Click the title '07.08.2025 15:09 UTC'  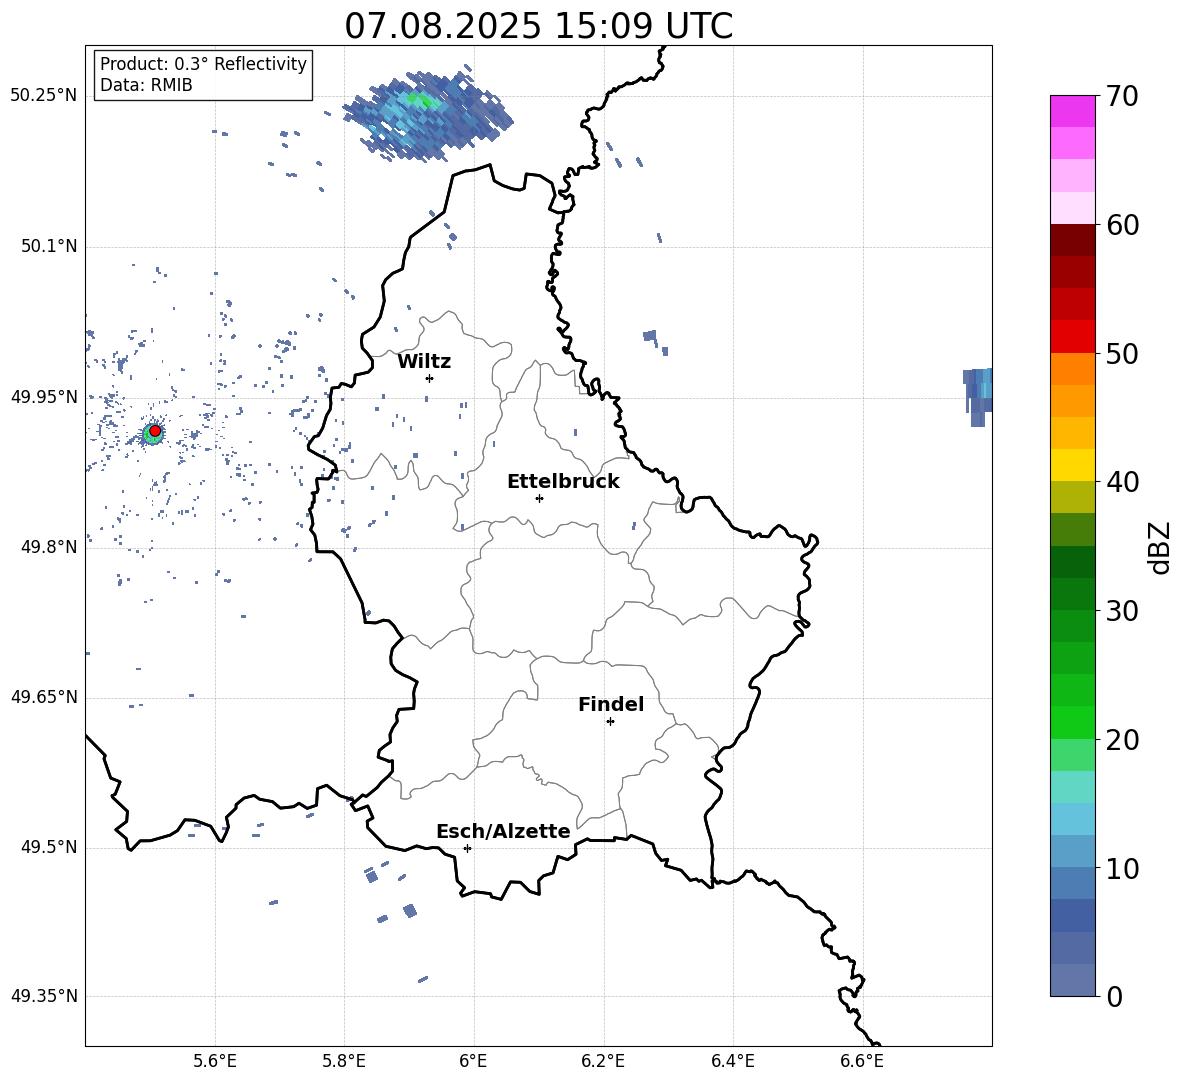538,26
